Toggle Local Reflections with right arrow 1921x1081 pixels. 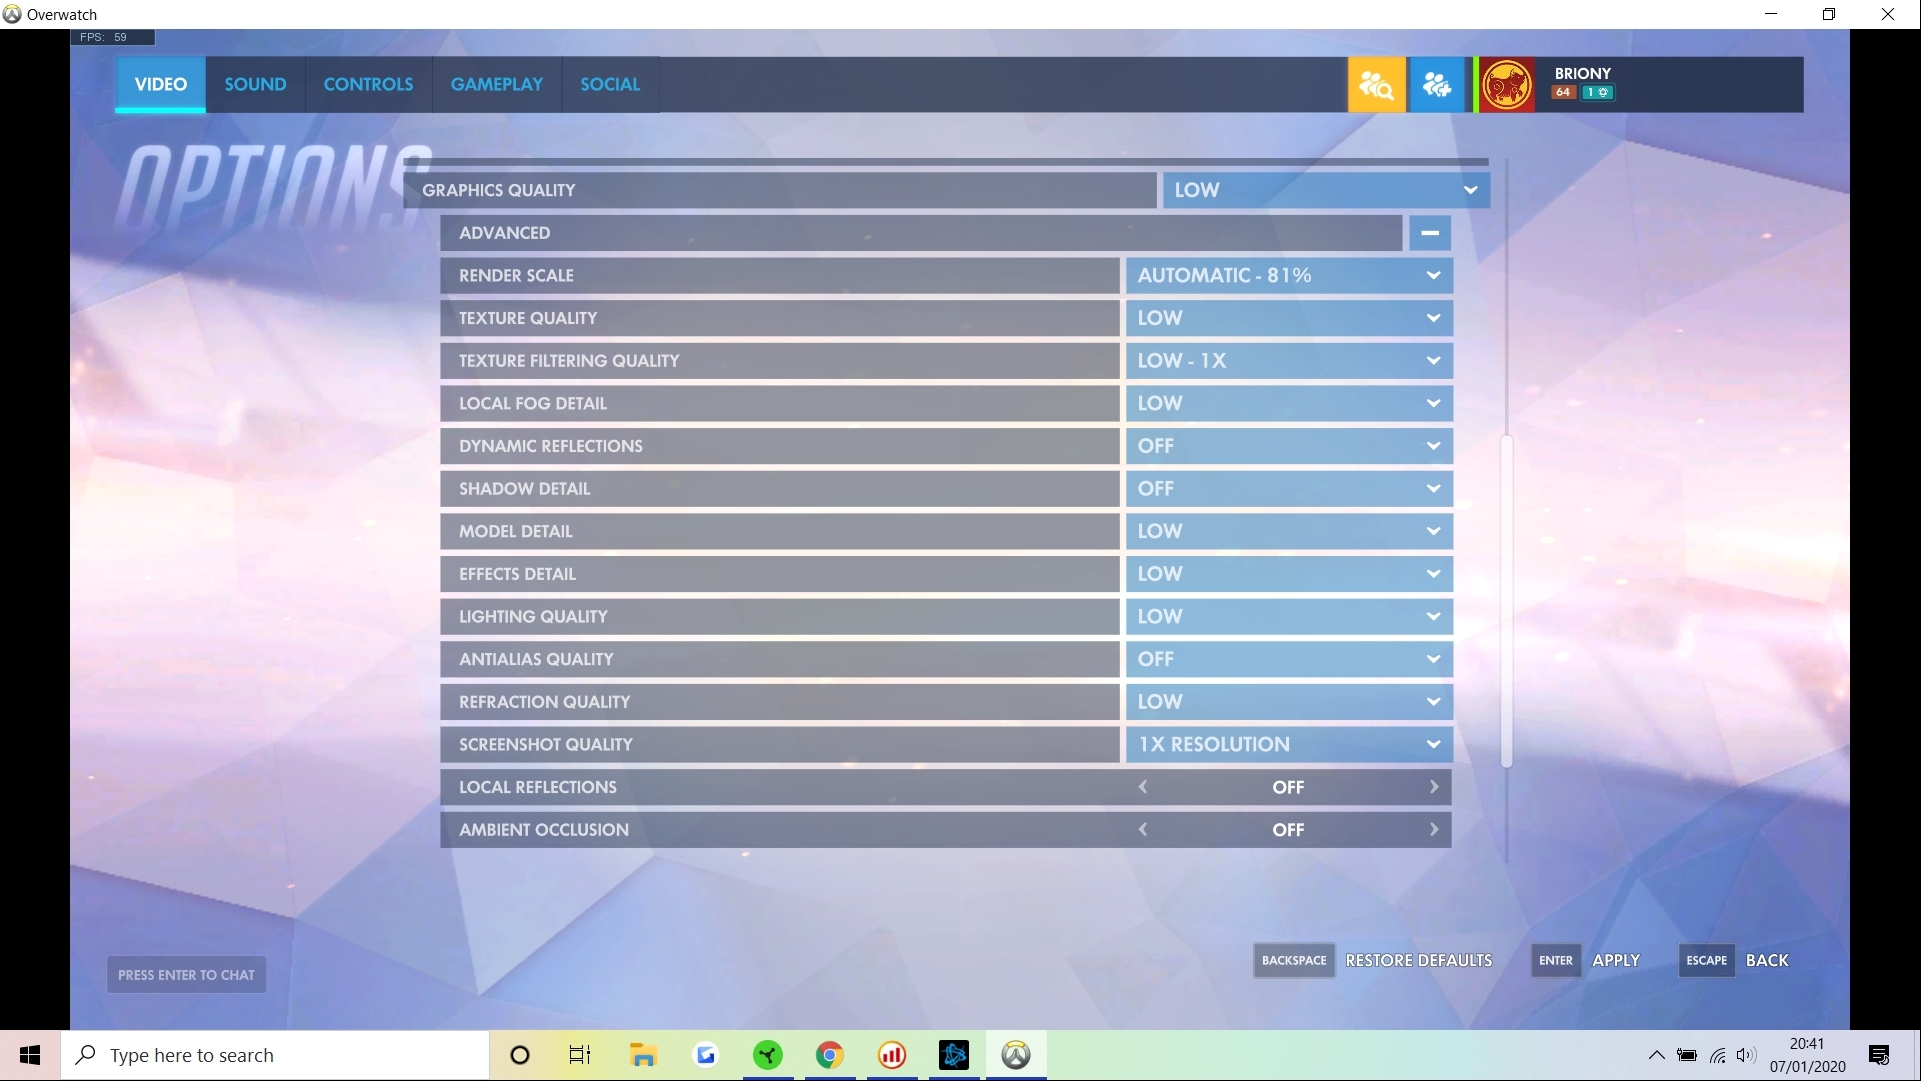(1433, 787)
